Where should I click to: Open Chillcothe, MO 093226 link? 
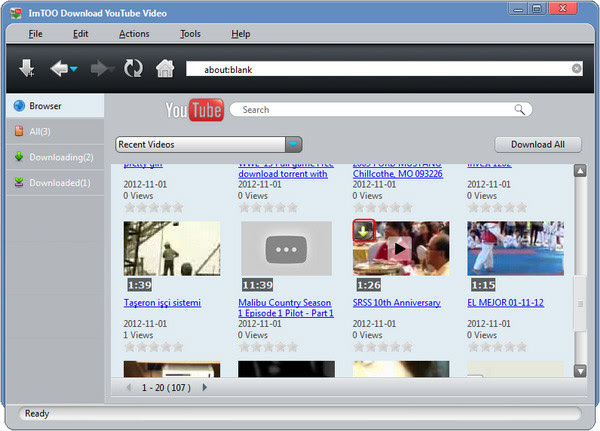tap(398, 174)
